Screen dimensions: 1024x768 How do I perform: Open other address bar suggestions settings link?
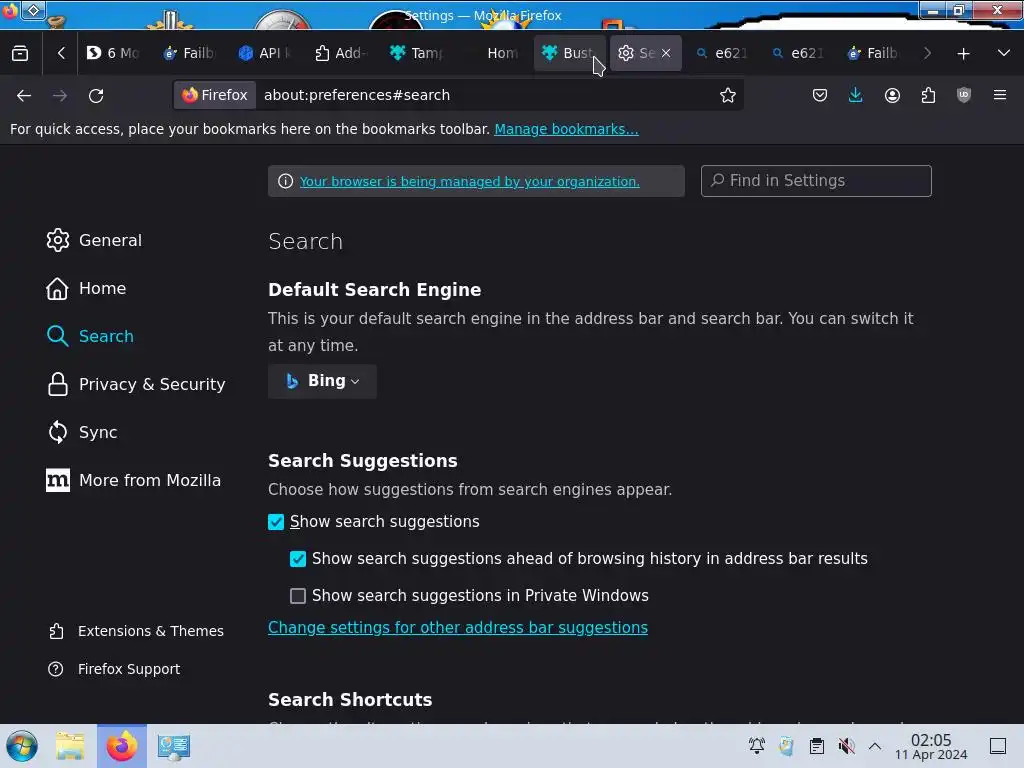point(458,628)
